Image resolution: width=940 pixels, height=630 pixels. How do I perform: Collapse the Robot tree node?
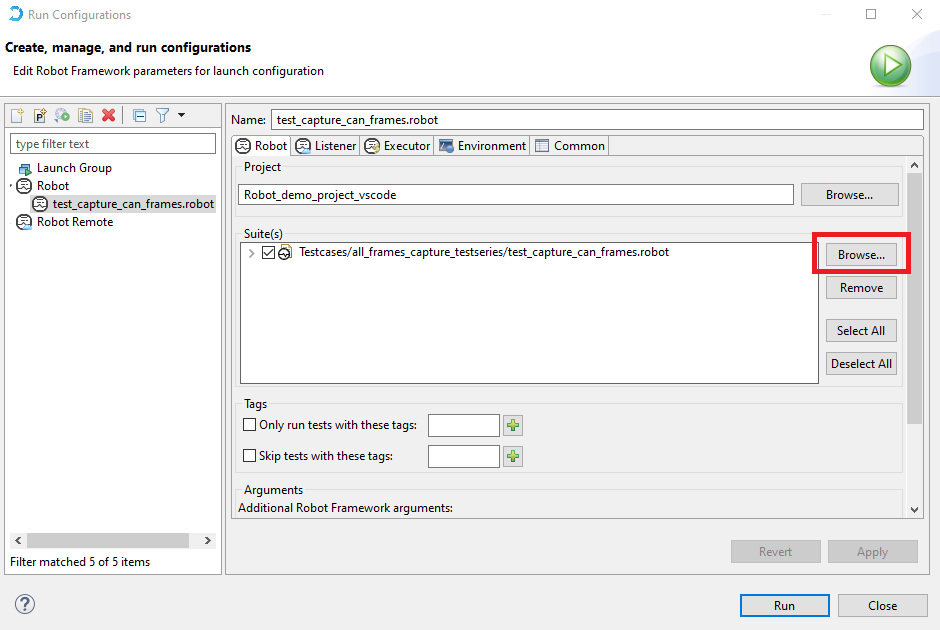pos(11,186)
